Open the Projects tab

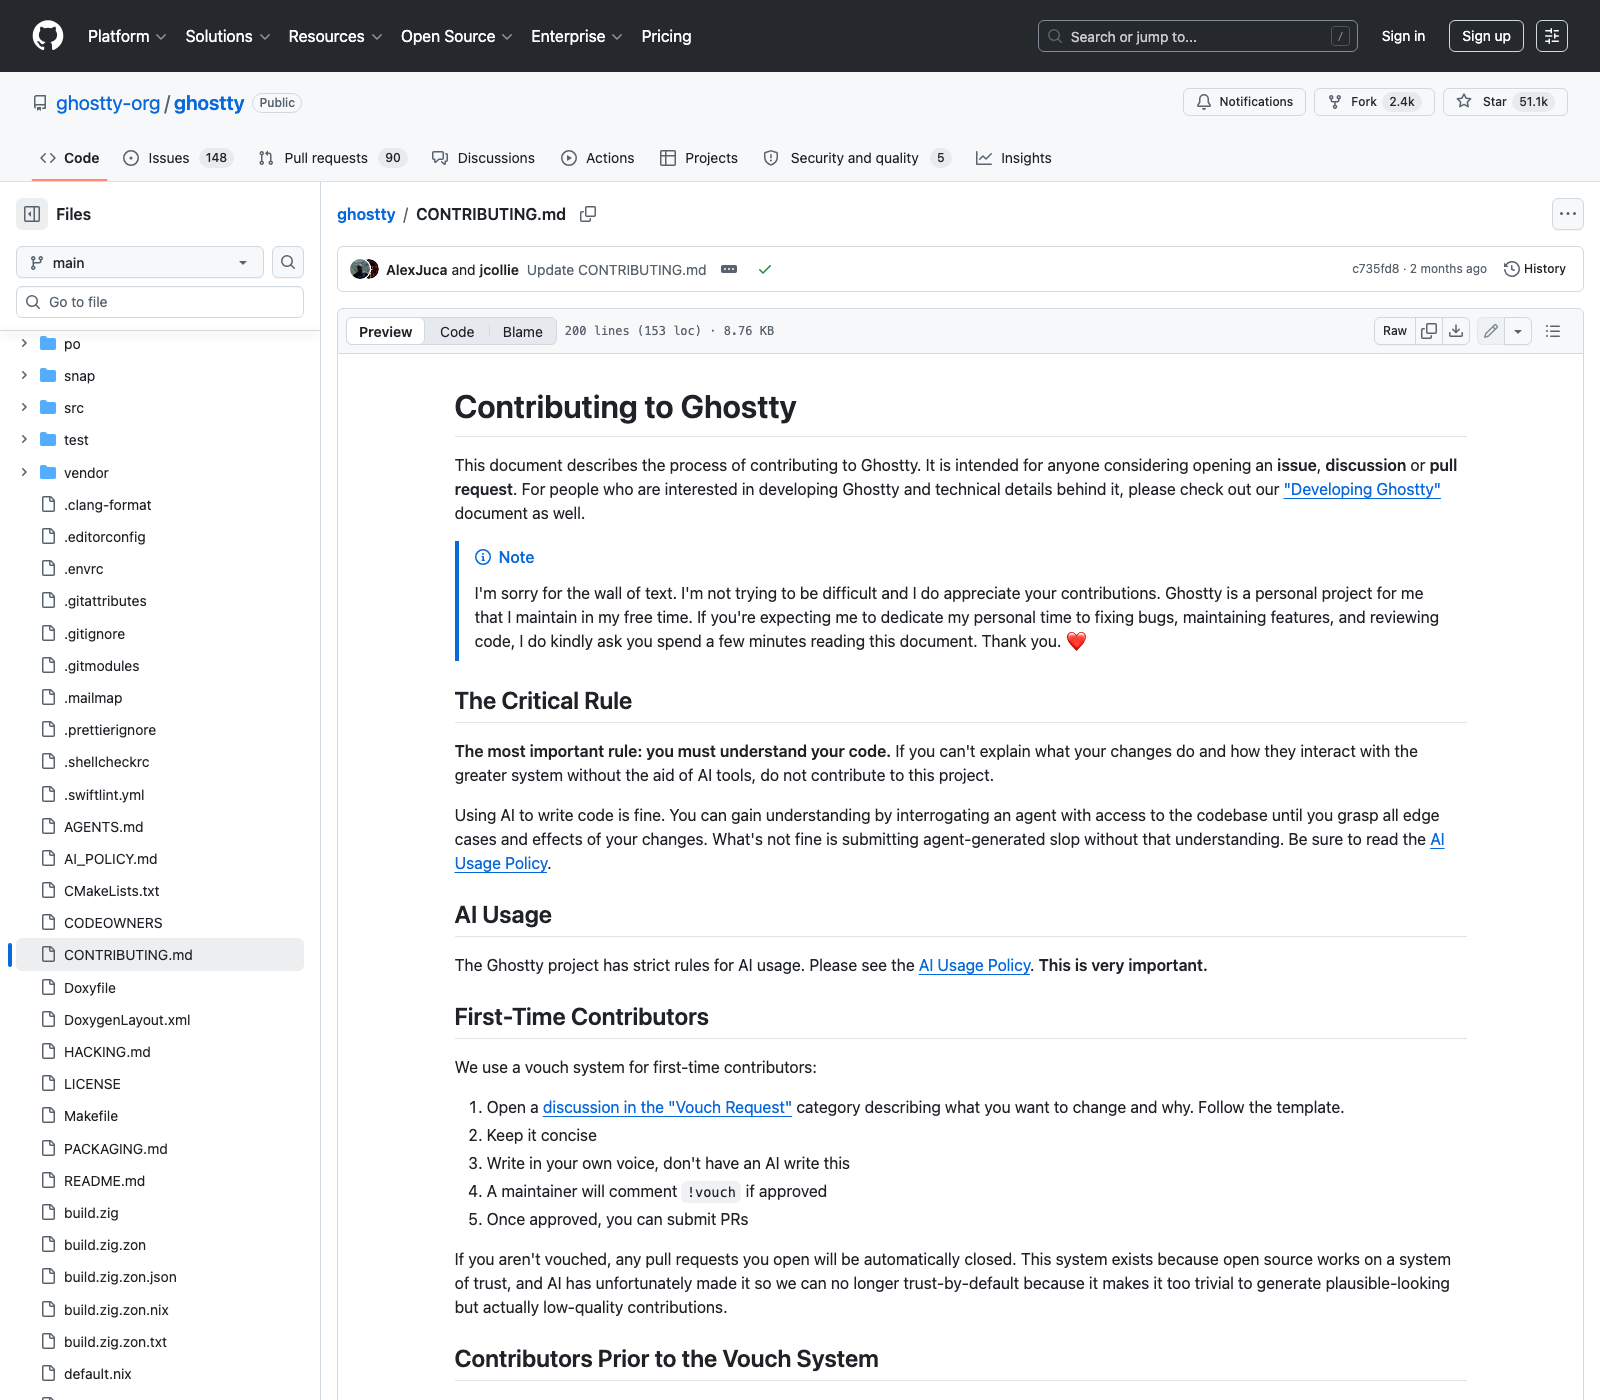[x=699, y=158]
